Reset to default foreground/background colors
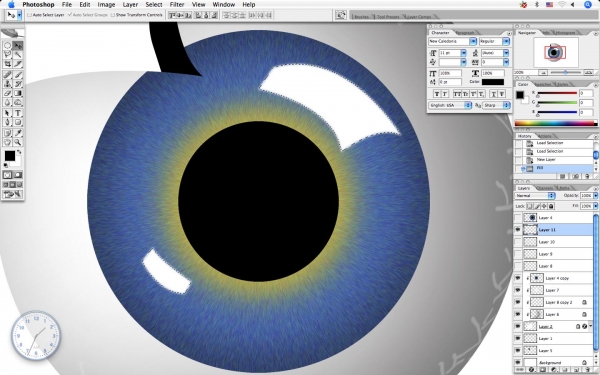Screen dimensions: 600x375 [x=6, y=165]
